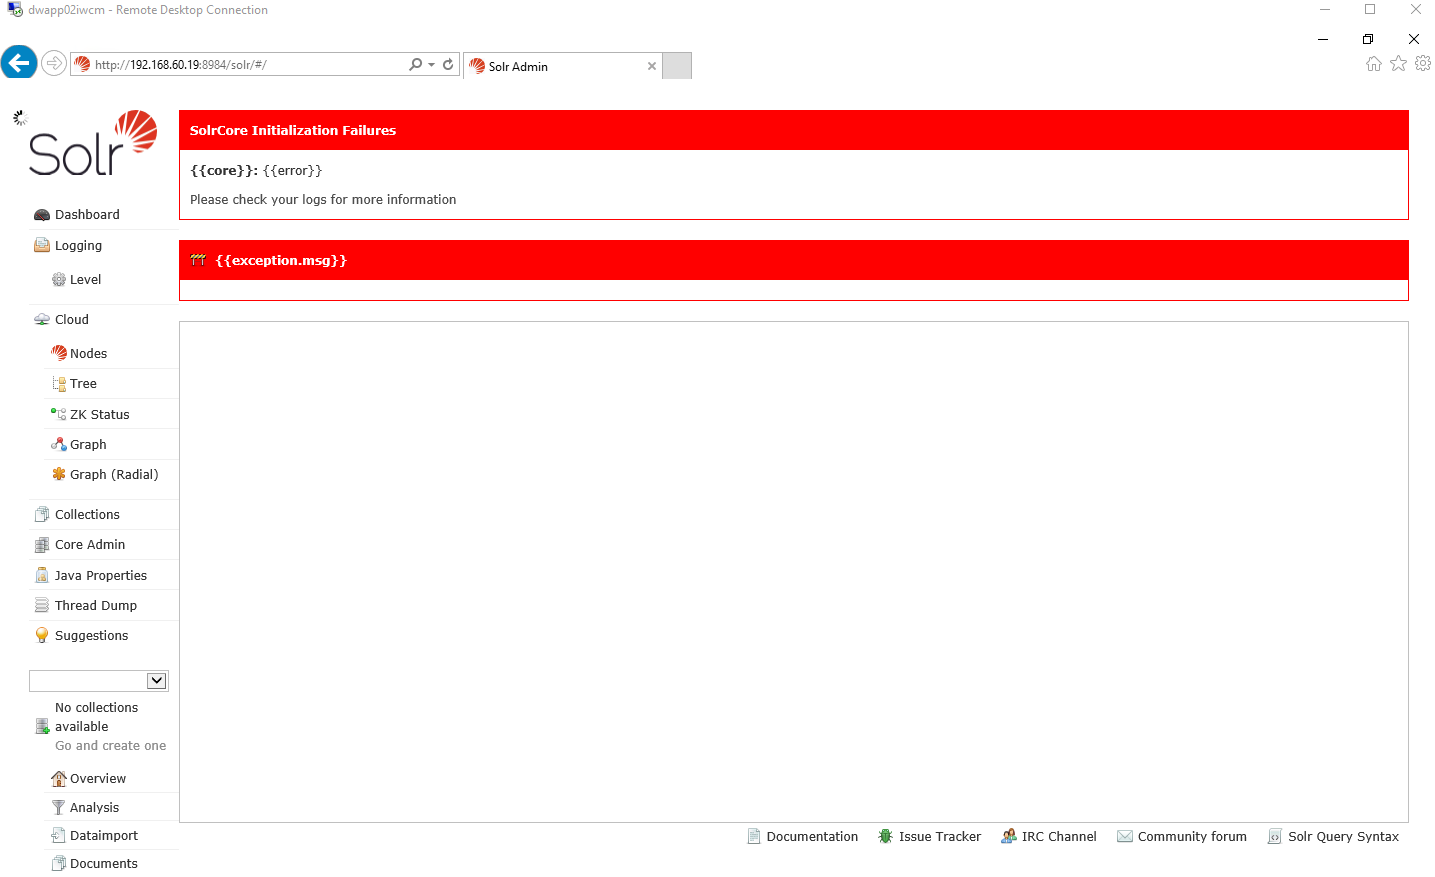Click the browser refresh icon
Screen dimensions: 1435x877
448,64
